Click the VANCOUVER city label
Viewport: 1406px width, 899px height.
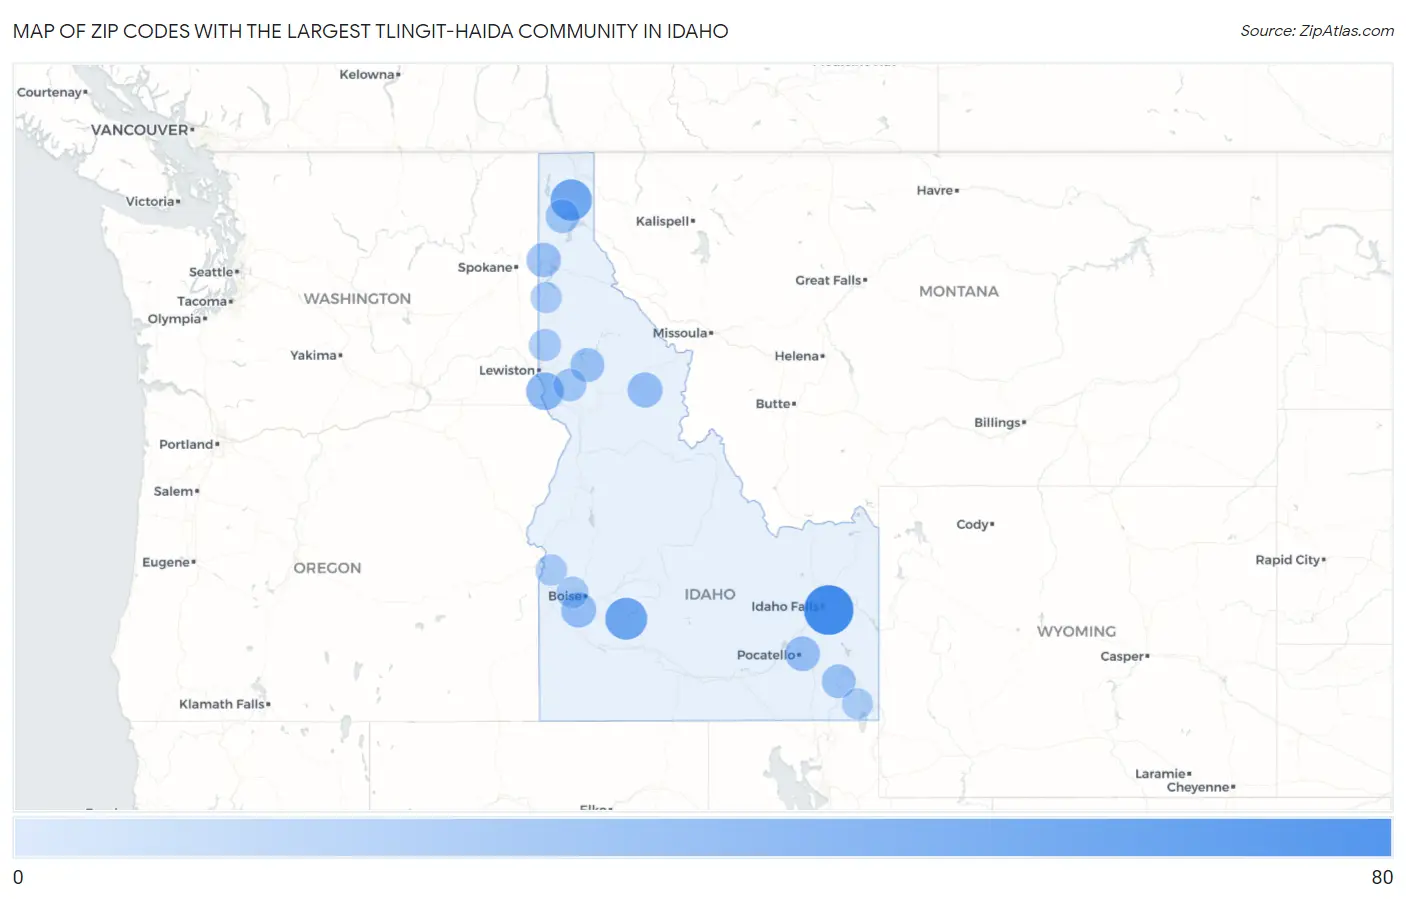coord(140,130)
